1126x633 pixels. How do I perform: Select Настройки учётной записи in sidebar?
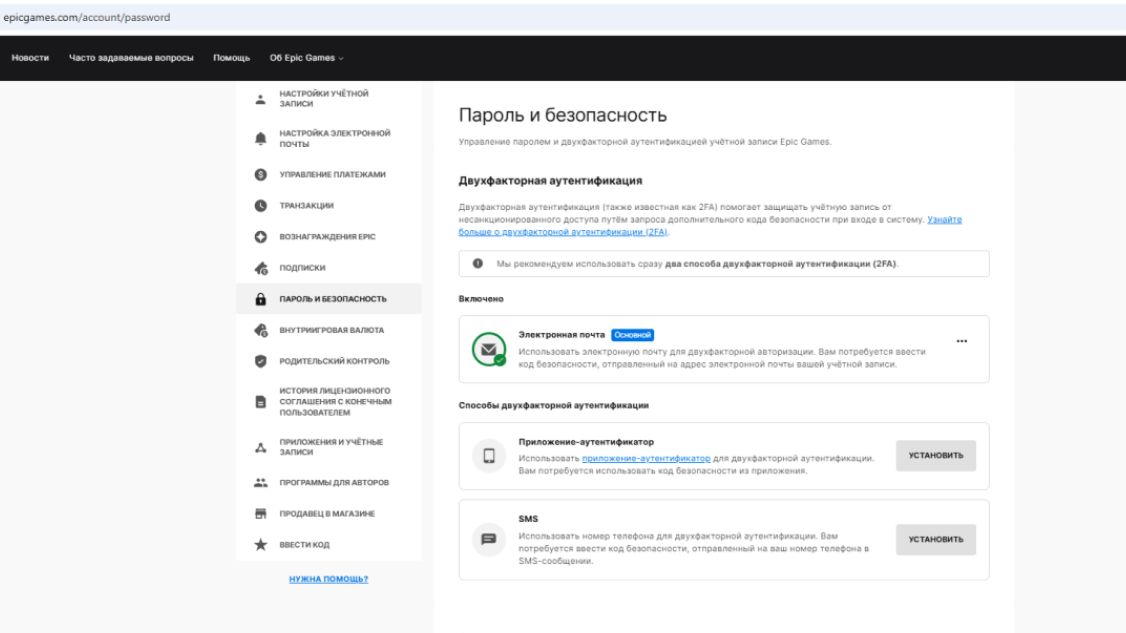(329, 99)
